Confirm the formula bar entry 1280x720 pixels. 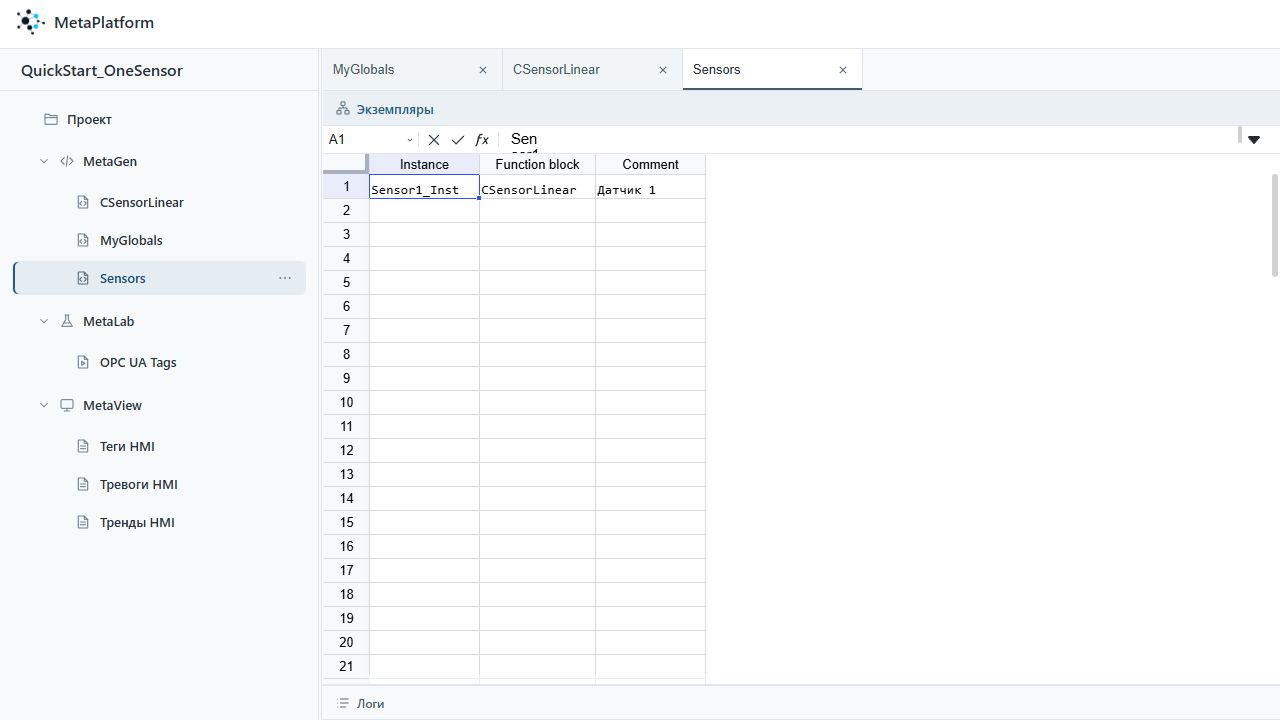(458, 140)
